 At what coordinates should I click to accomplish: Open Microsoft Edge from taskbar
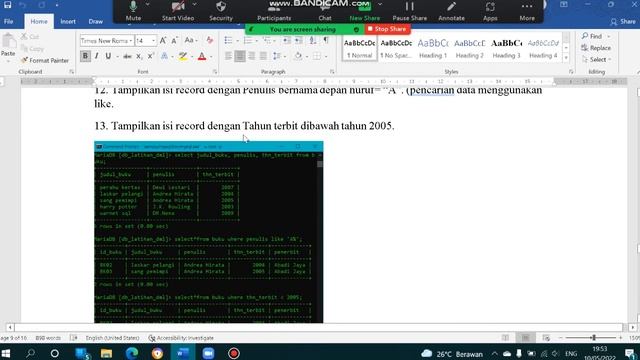click(132, 353)
